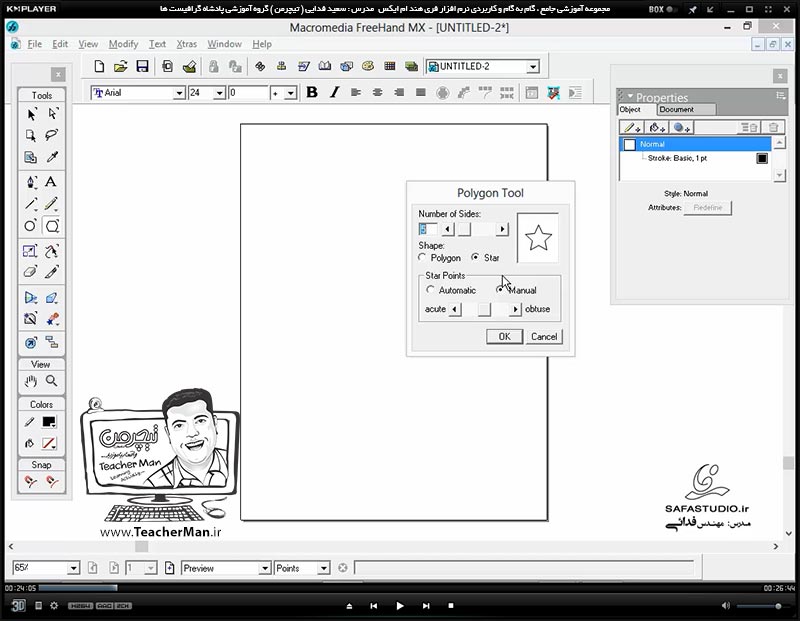Choose the Line tool
Screen dimensions: 800x621
tap(31, 204)
